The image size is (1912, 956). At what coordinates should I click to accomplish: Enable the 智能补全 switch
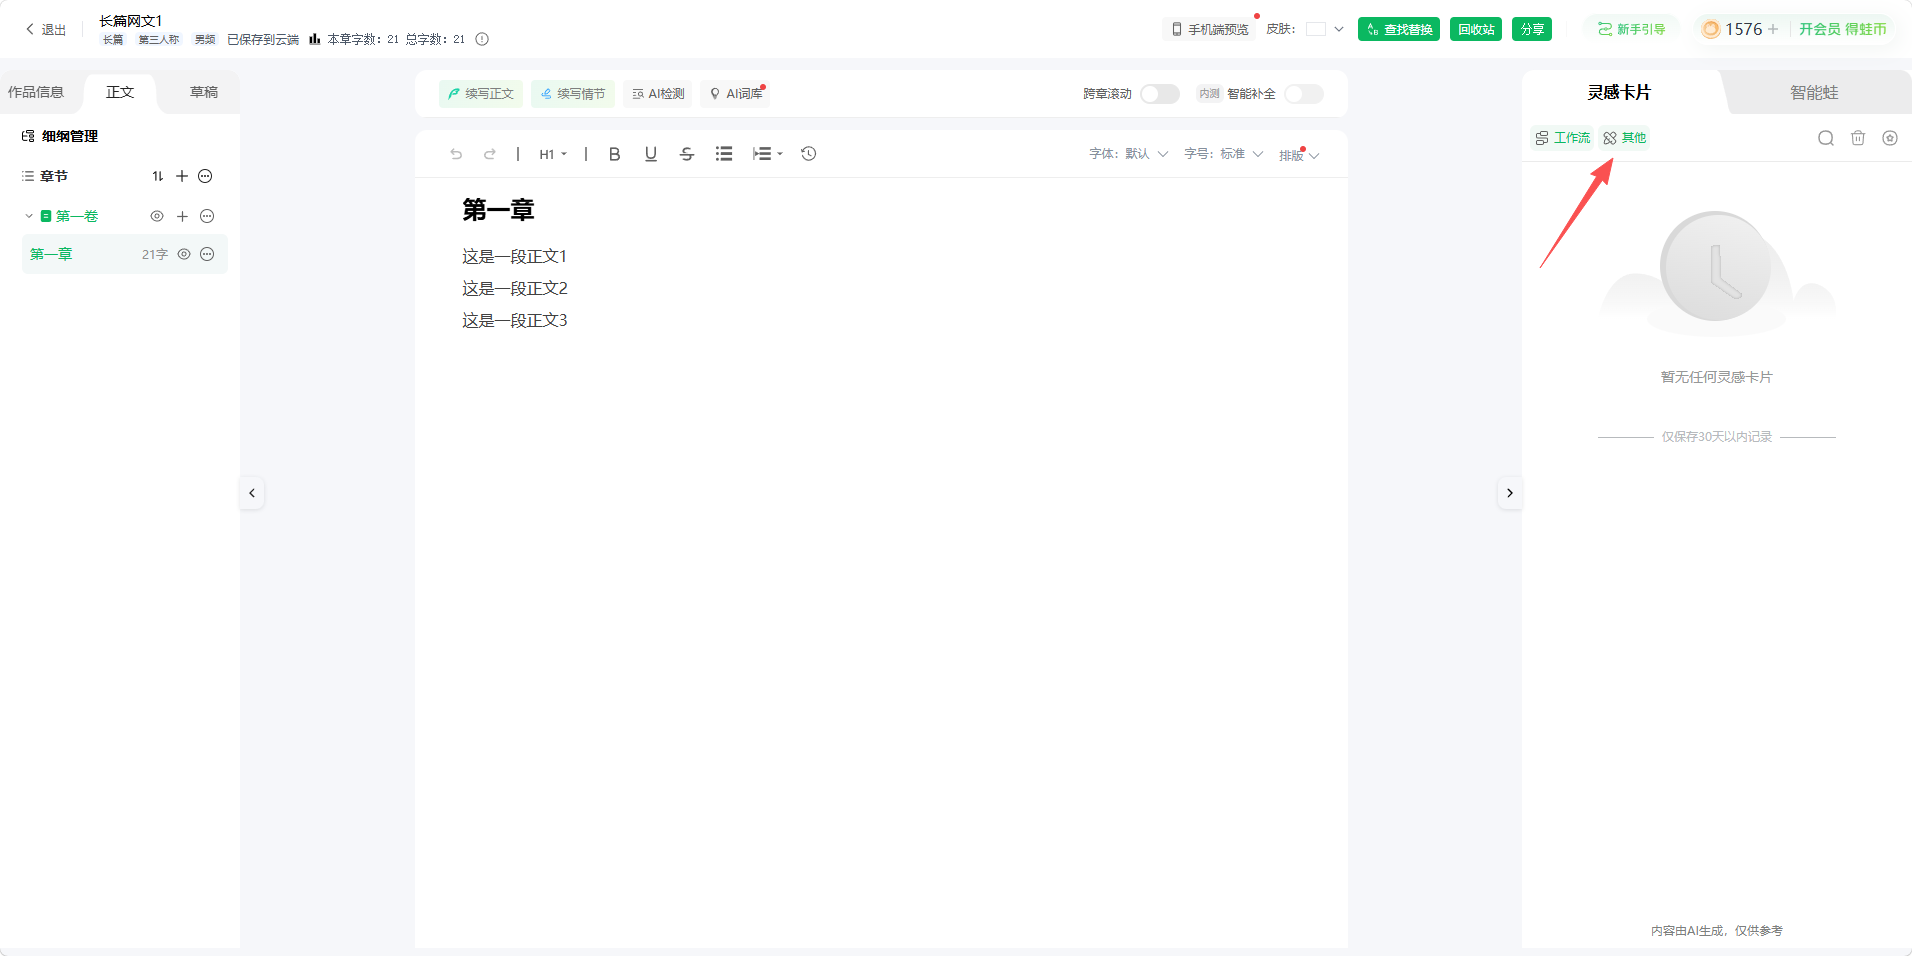(x=1304, y=94)
